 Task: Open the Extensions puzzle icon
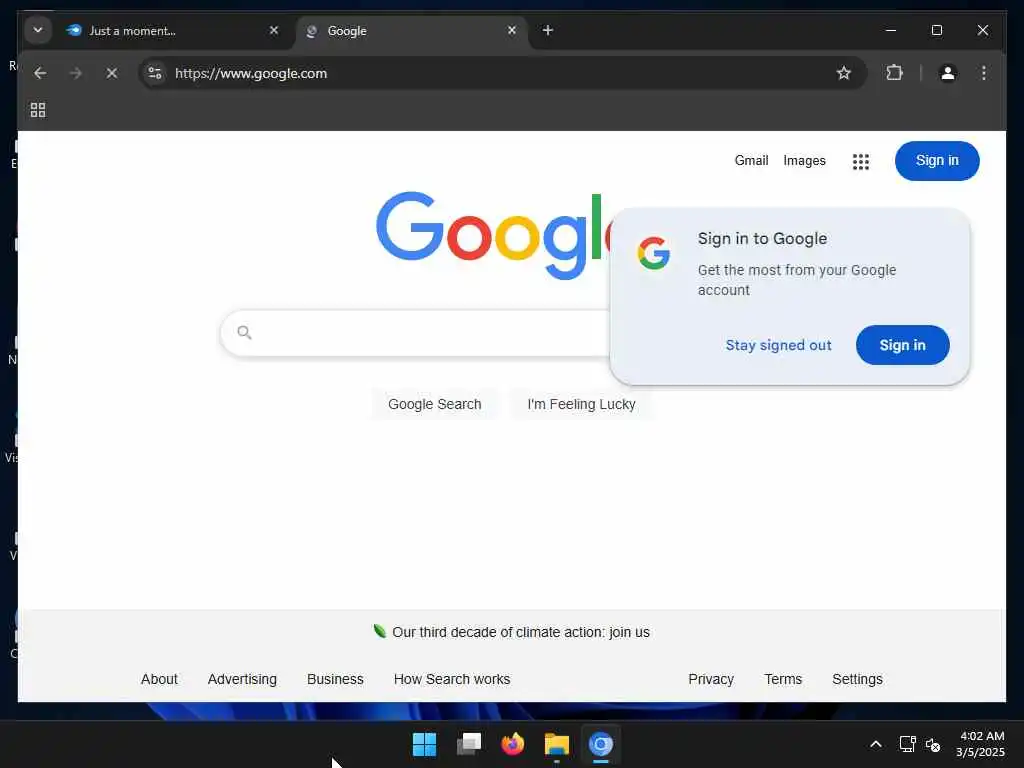894,73
